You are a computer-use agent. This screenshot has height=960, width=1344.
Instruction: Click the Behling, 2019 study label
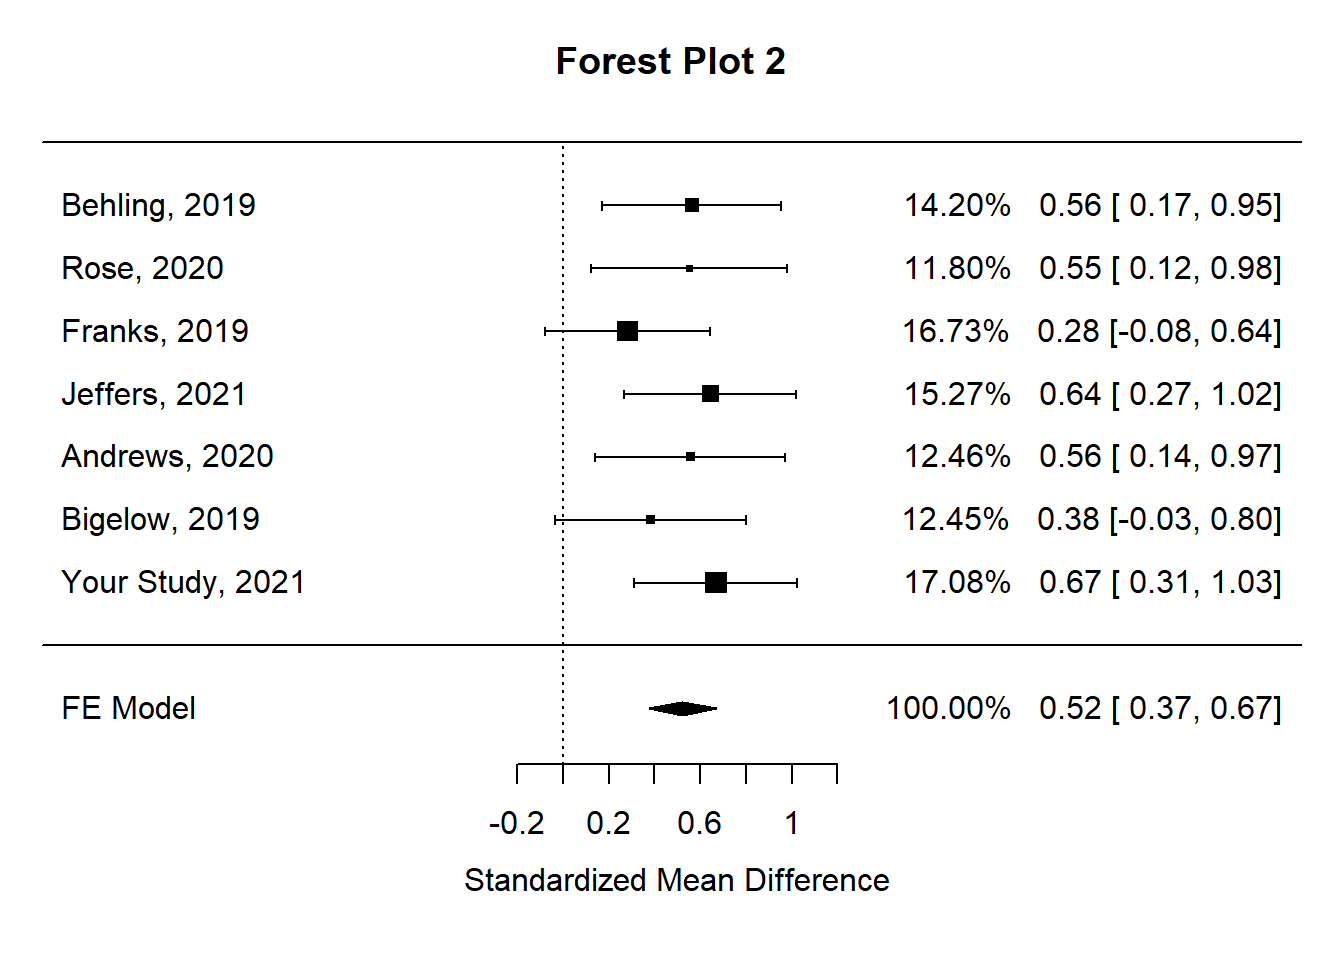158,205
